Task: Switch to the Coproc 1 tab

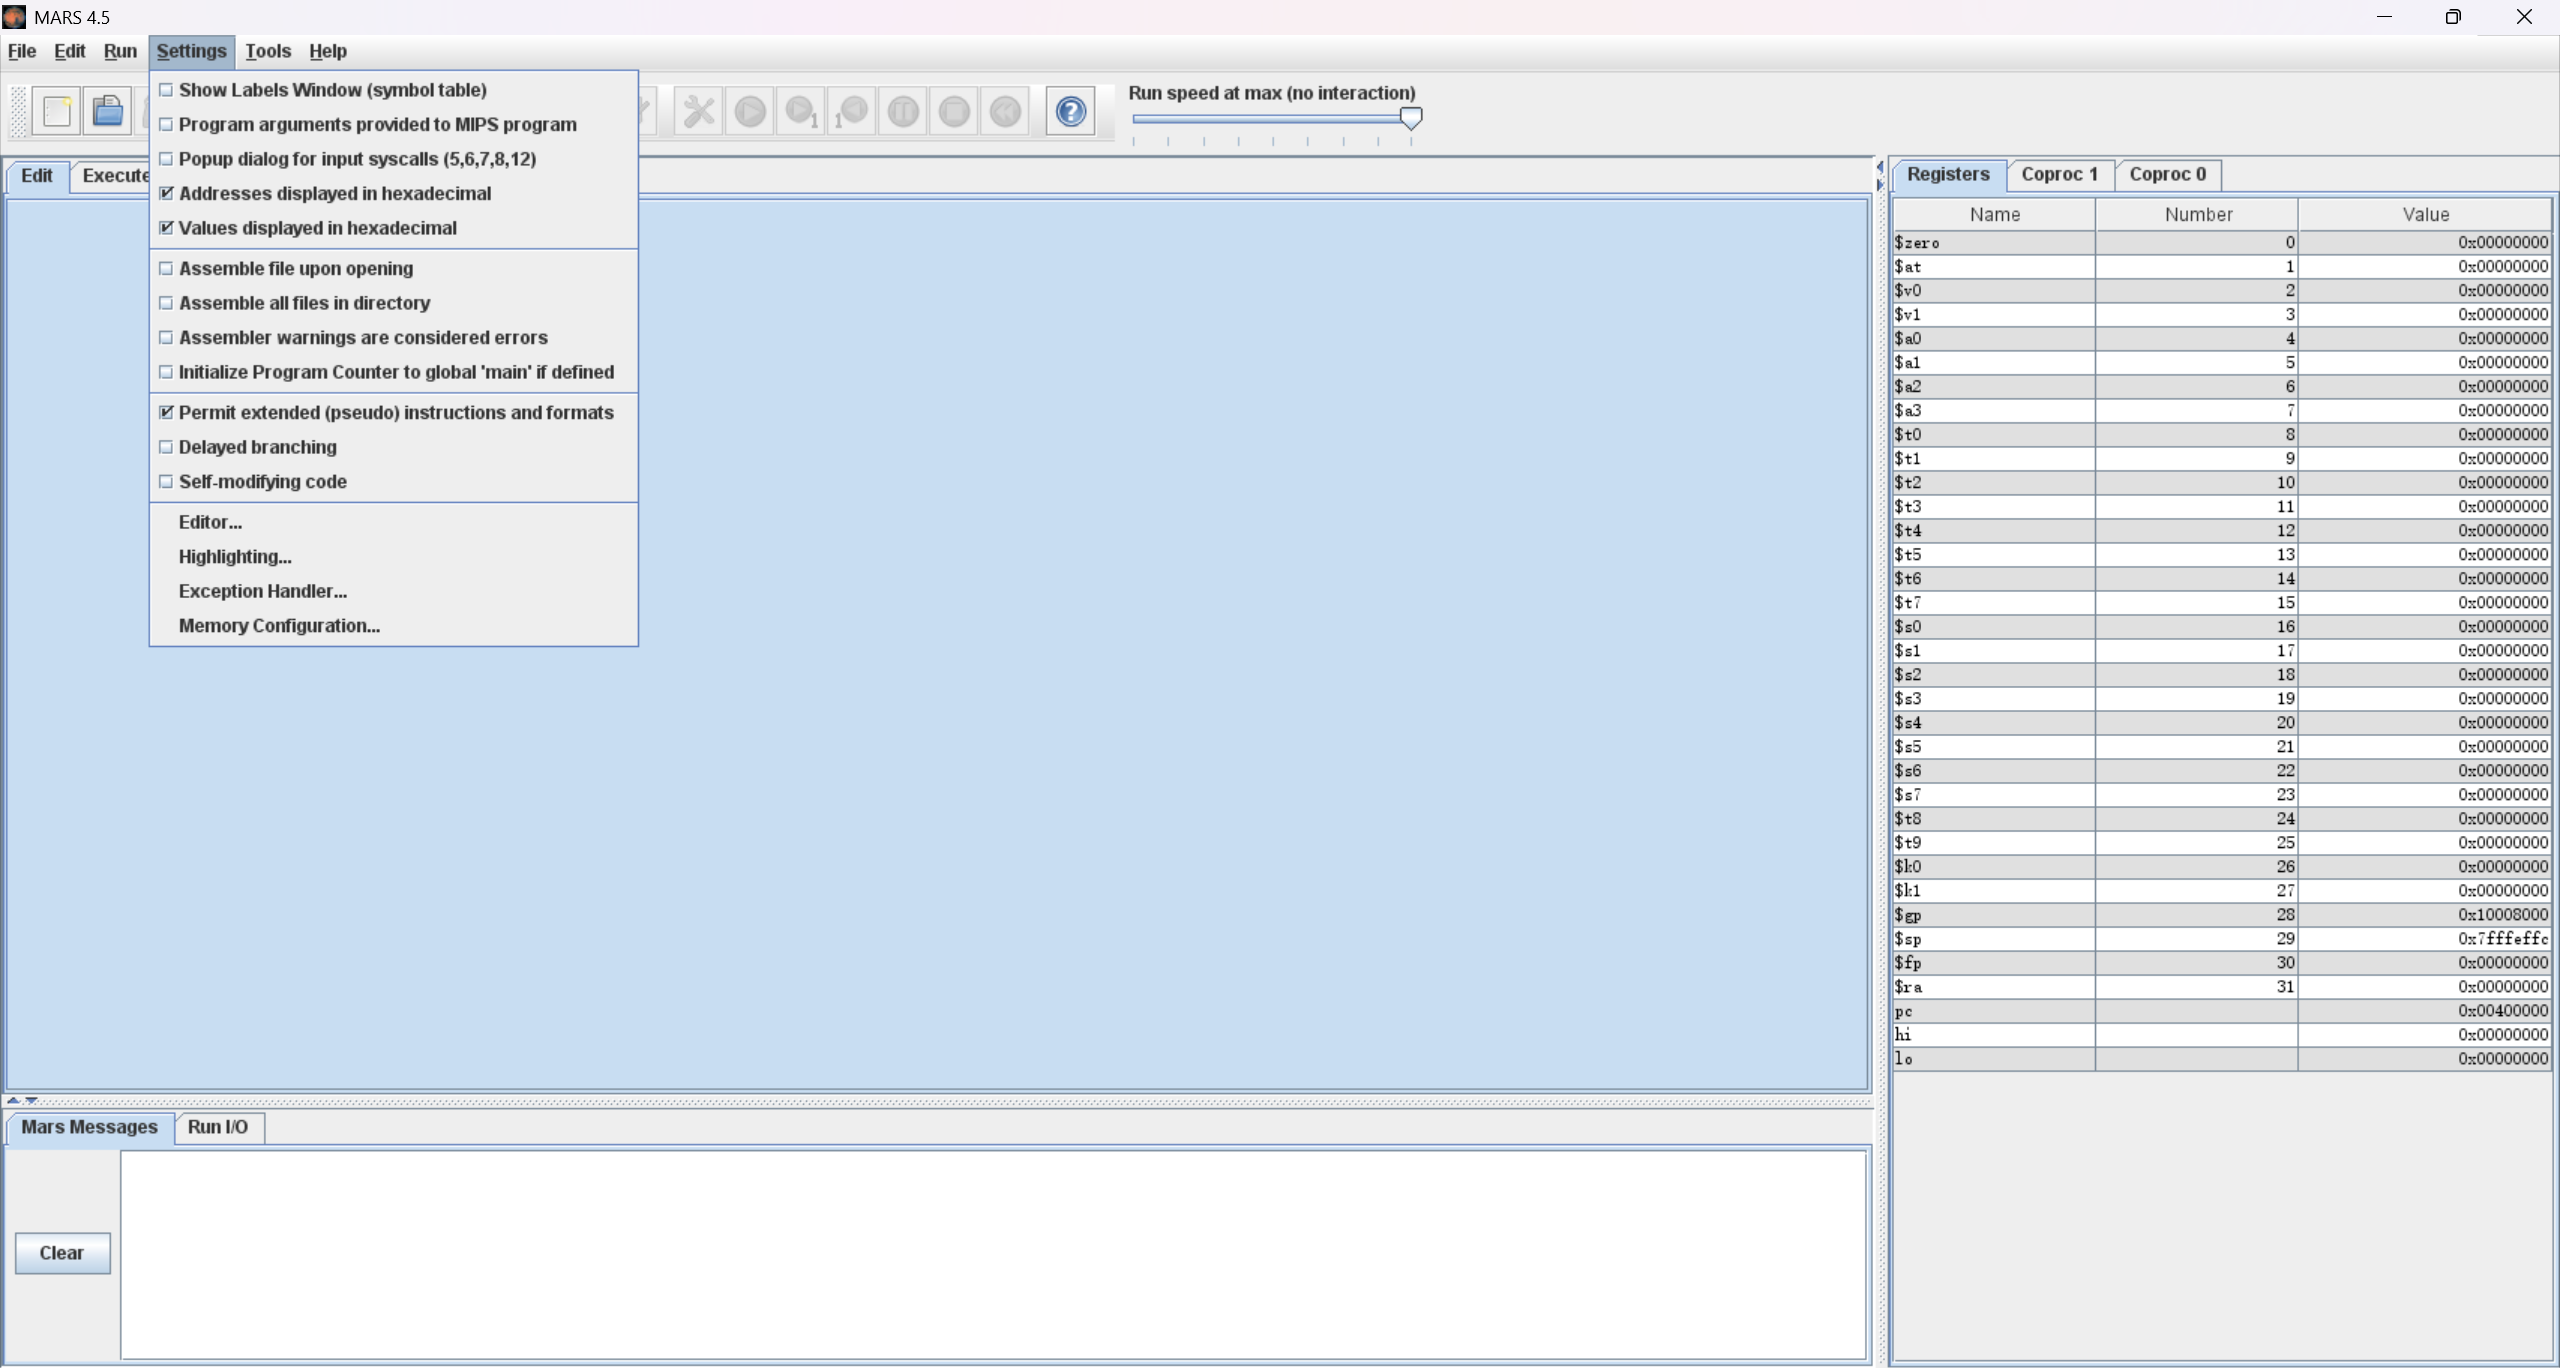Action: pos(2059,174)
